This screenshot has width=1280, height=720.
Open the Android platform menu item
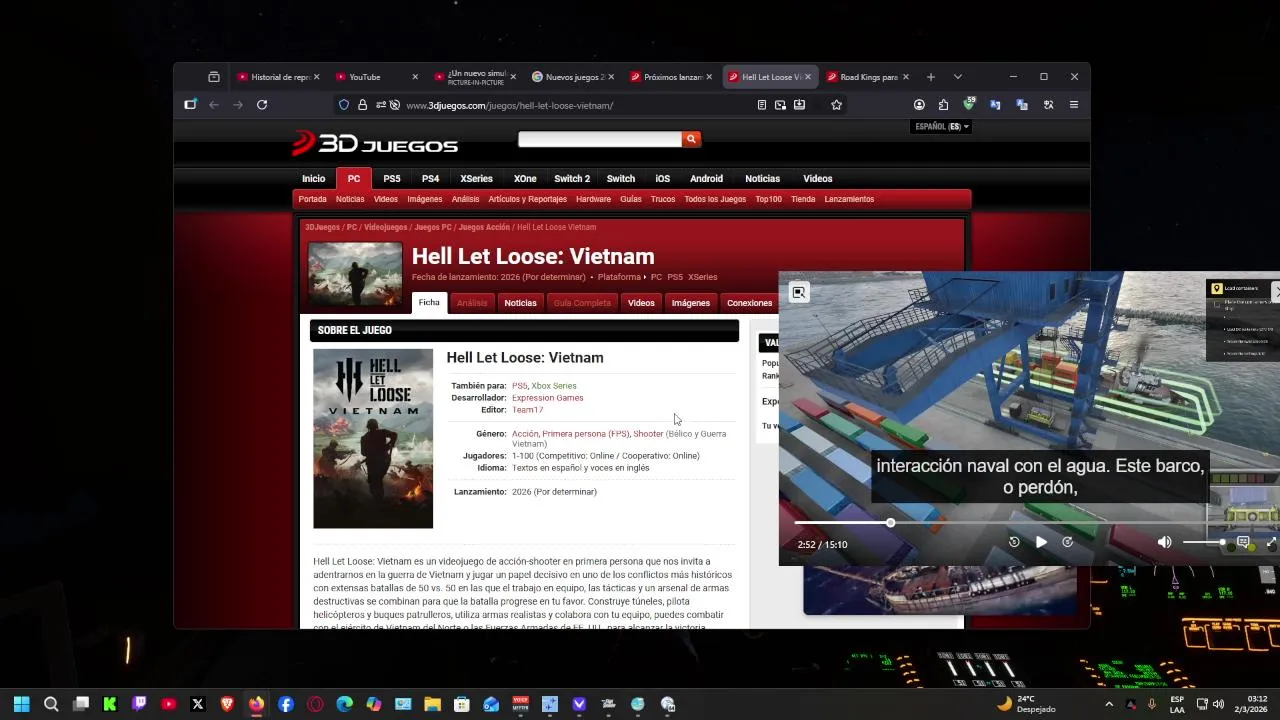[706, 178]
